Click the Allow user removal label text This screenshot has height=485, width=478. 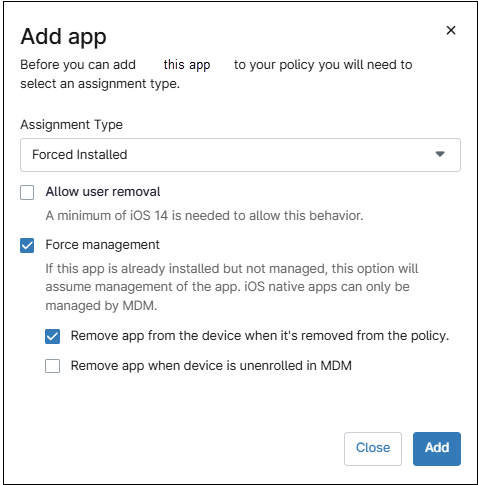point(103,192)
